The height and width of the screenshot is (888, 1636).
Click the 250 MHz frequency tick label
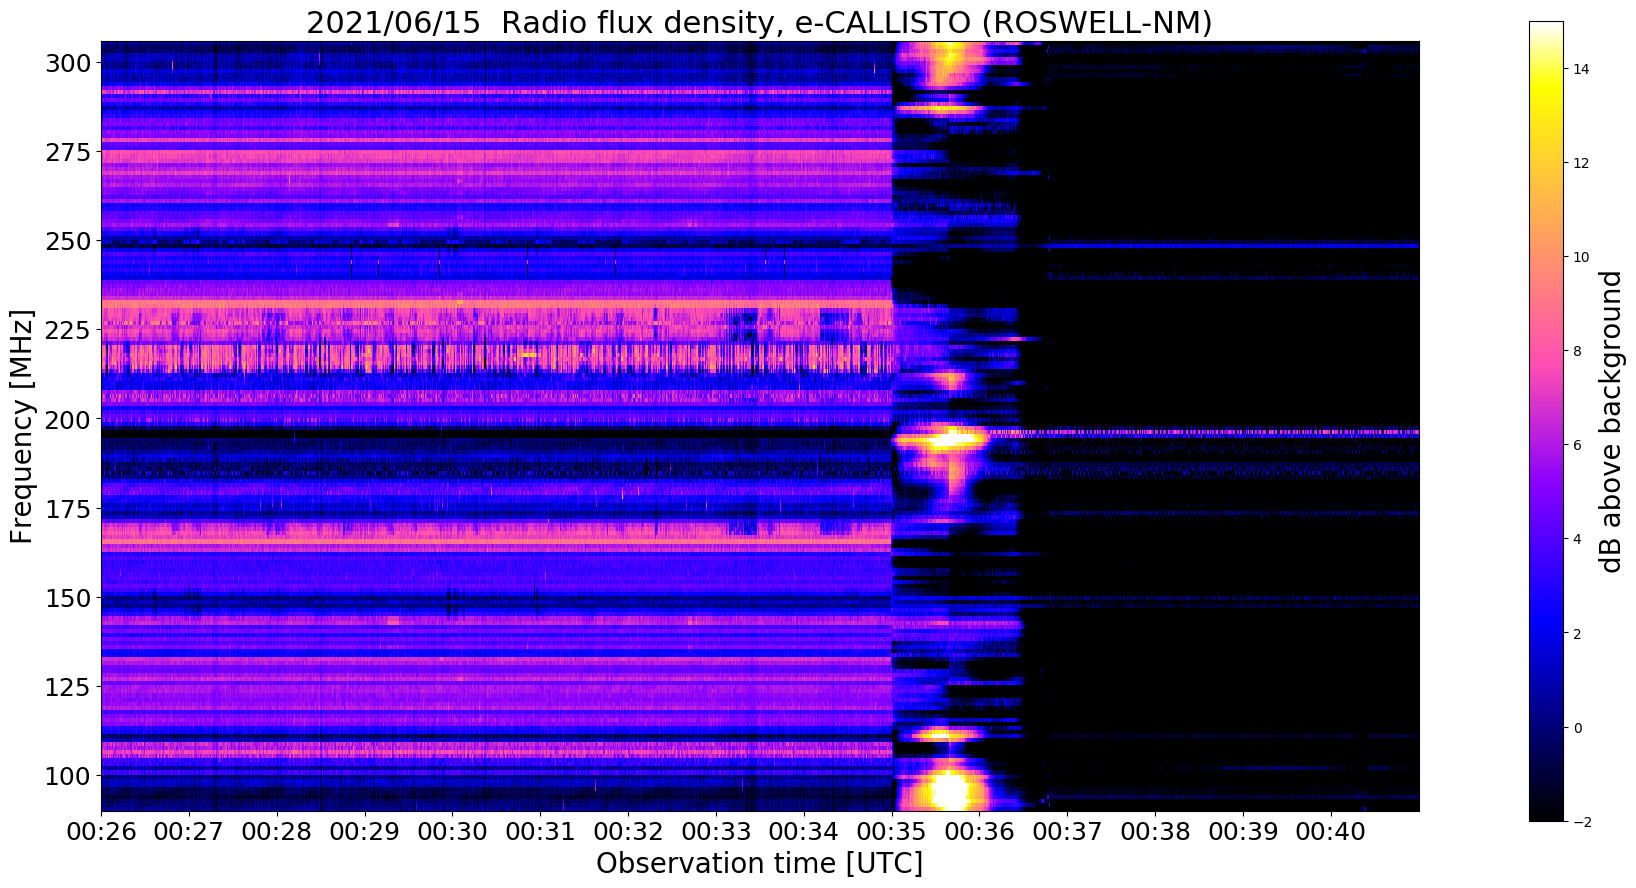[68, 241]
